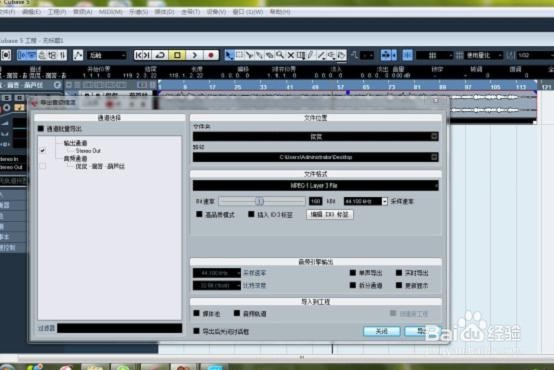
Task: Open the 编辑(E) menu
Action: [31, 12]
